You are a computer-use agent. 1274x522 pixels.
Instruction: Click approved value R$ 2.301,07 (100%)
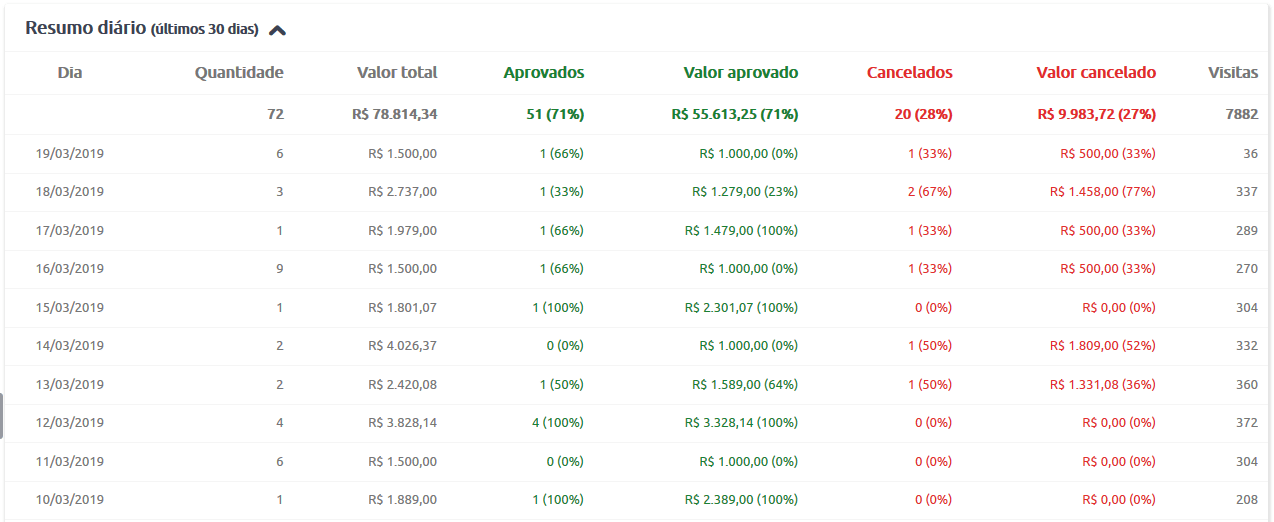click(x=742, y=308)
